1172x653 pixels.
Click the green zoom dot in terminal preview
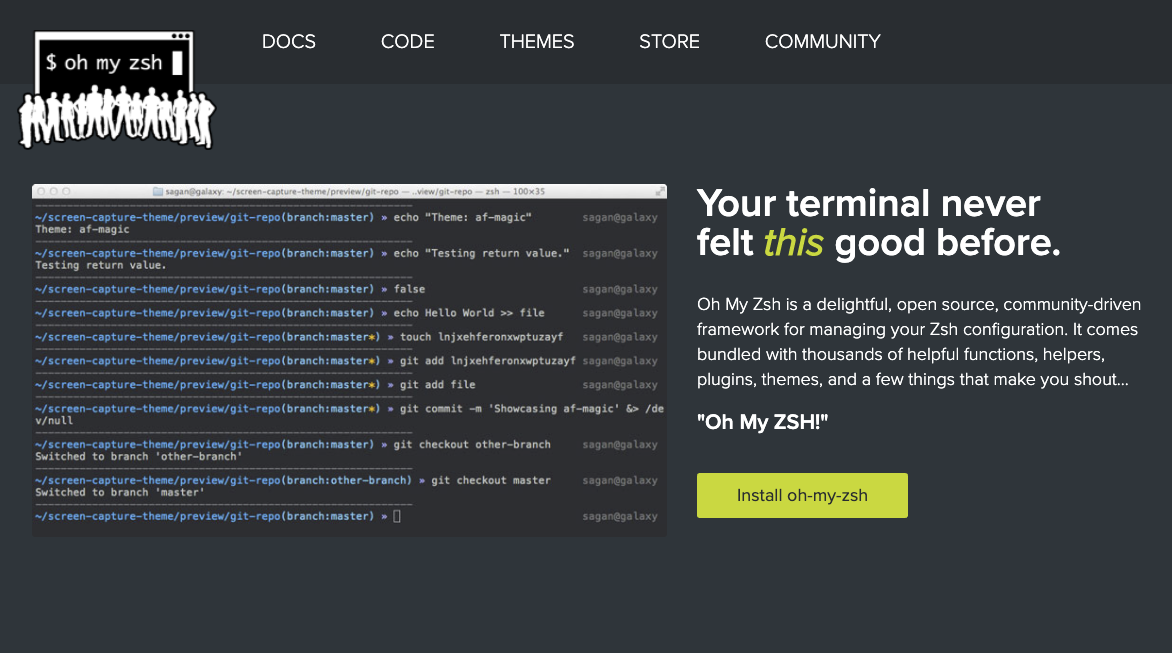(66, 192)
